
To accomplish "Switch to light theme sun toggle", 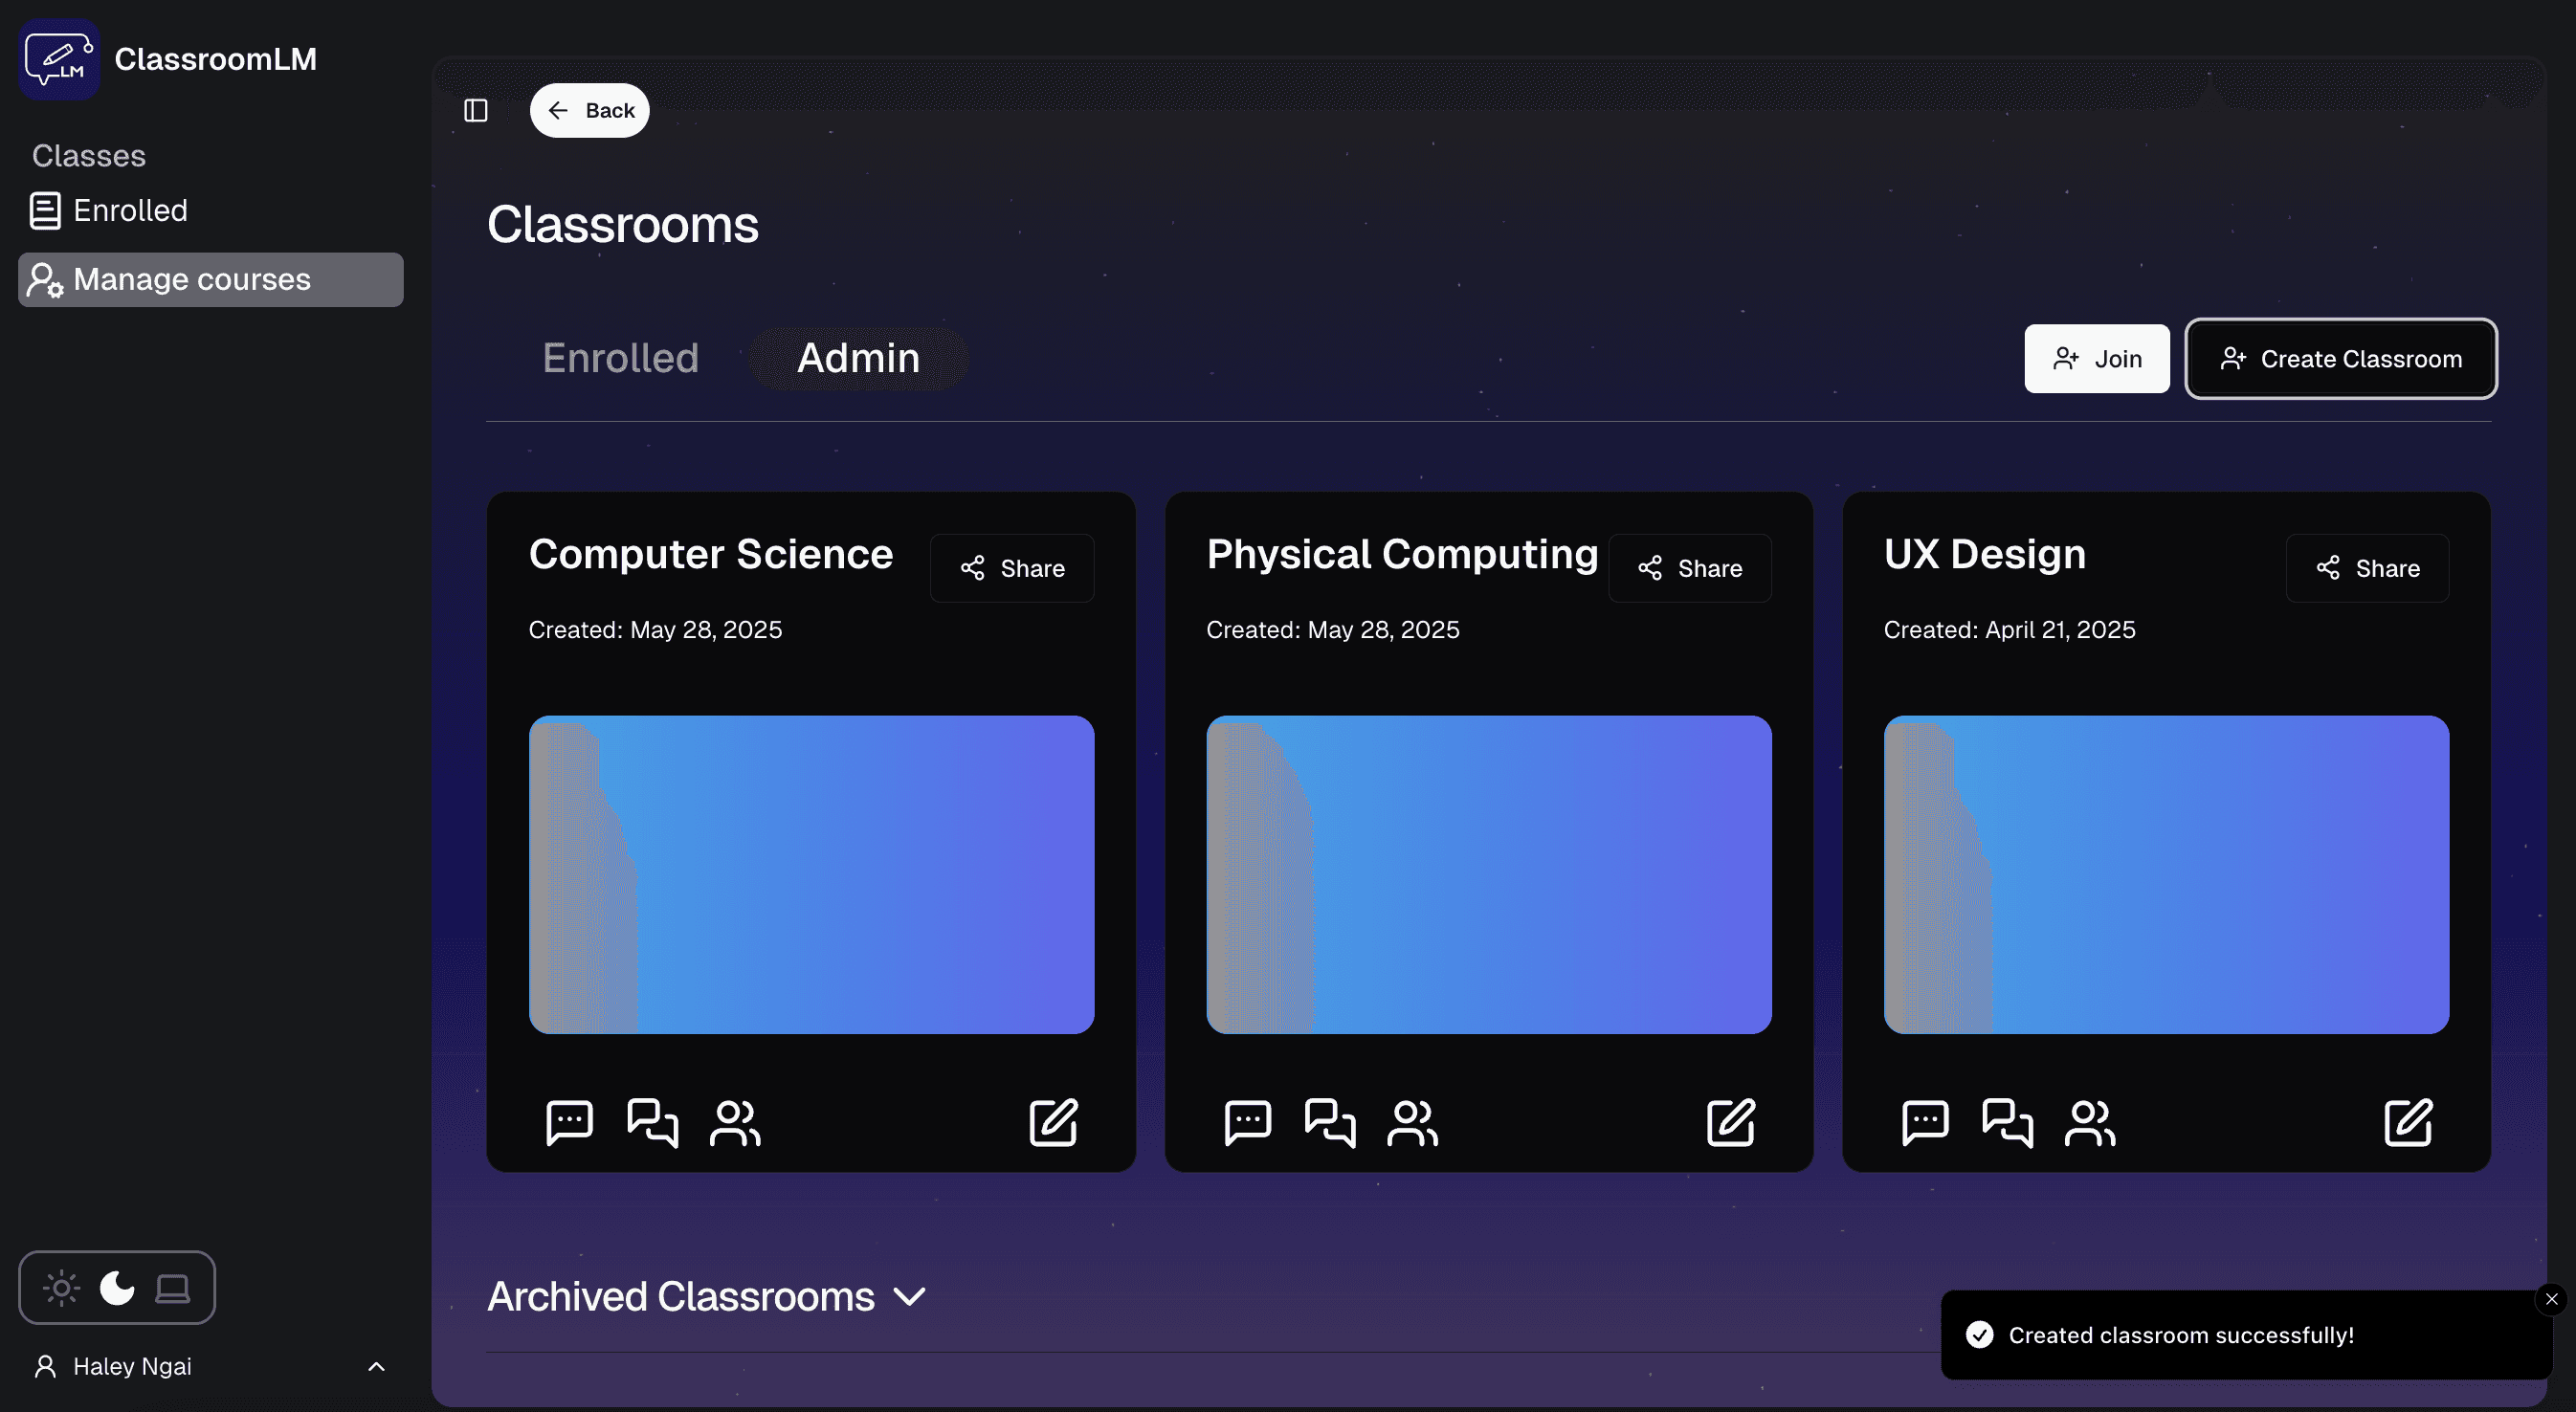I will click(x=62, y=1288).
